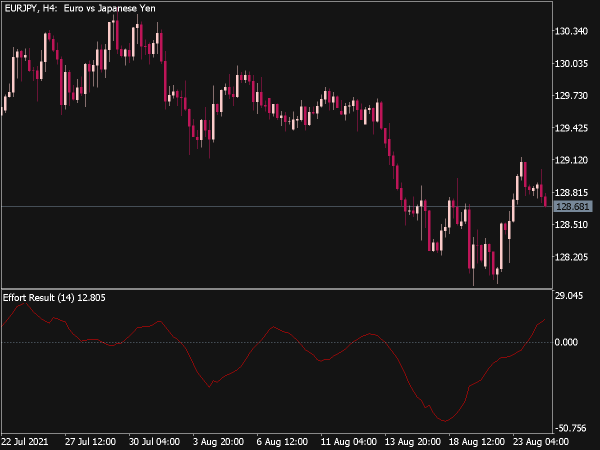Click the 6 Aug 12:00 time label
The image size is (600, 450).
point(282,442)
